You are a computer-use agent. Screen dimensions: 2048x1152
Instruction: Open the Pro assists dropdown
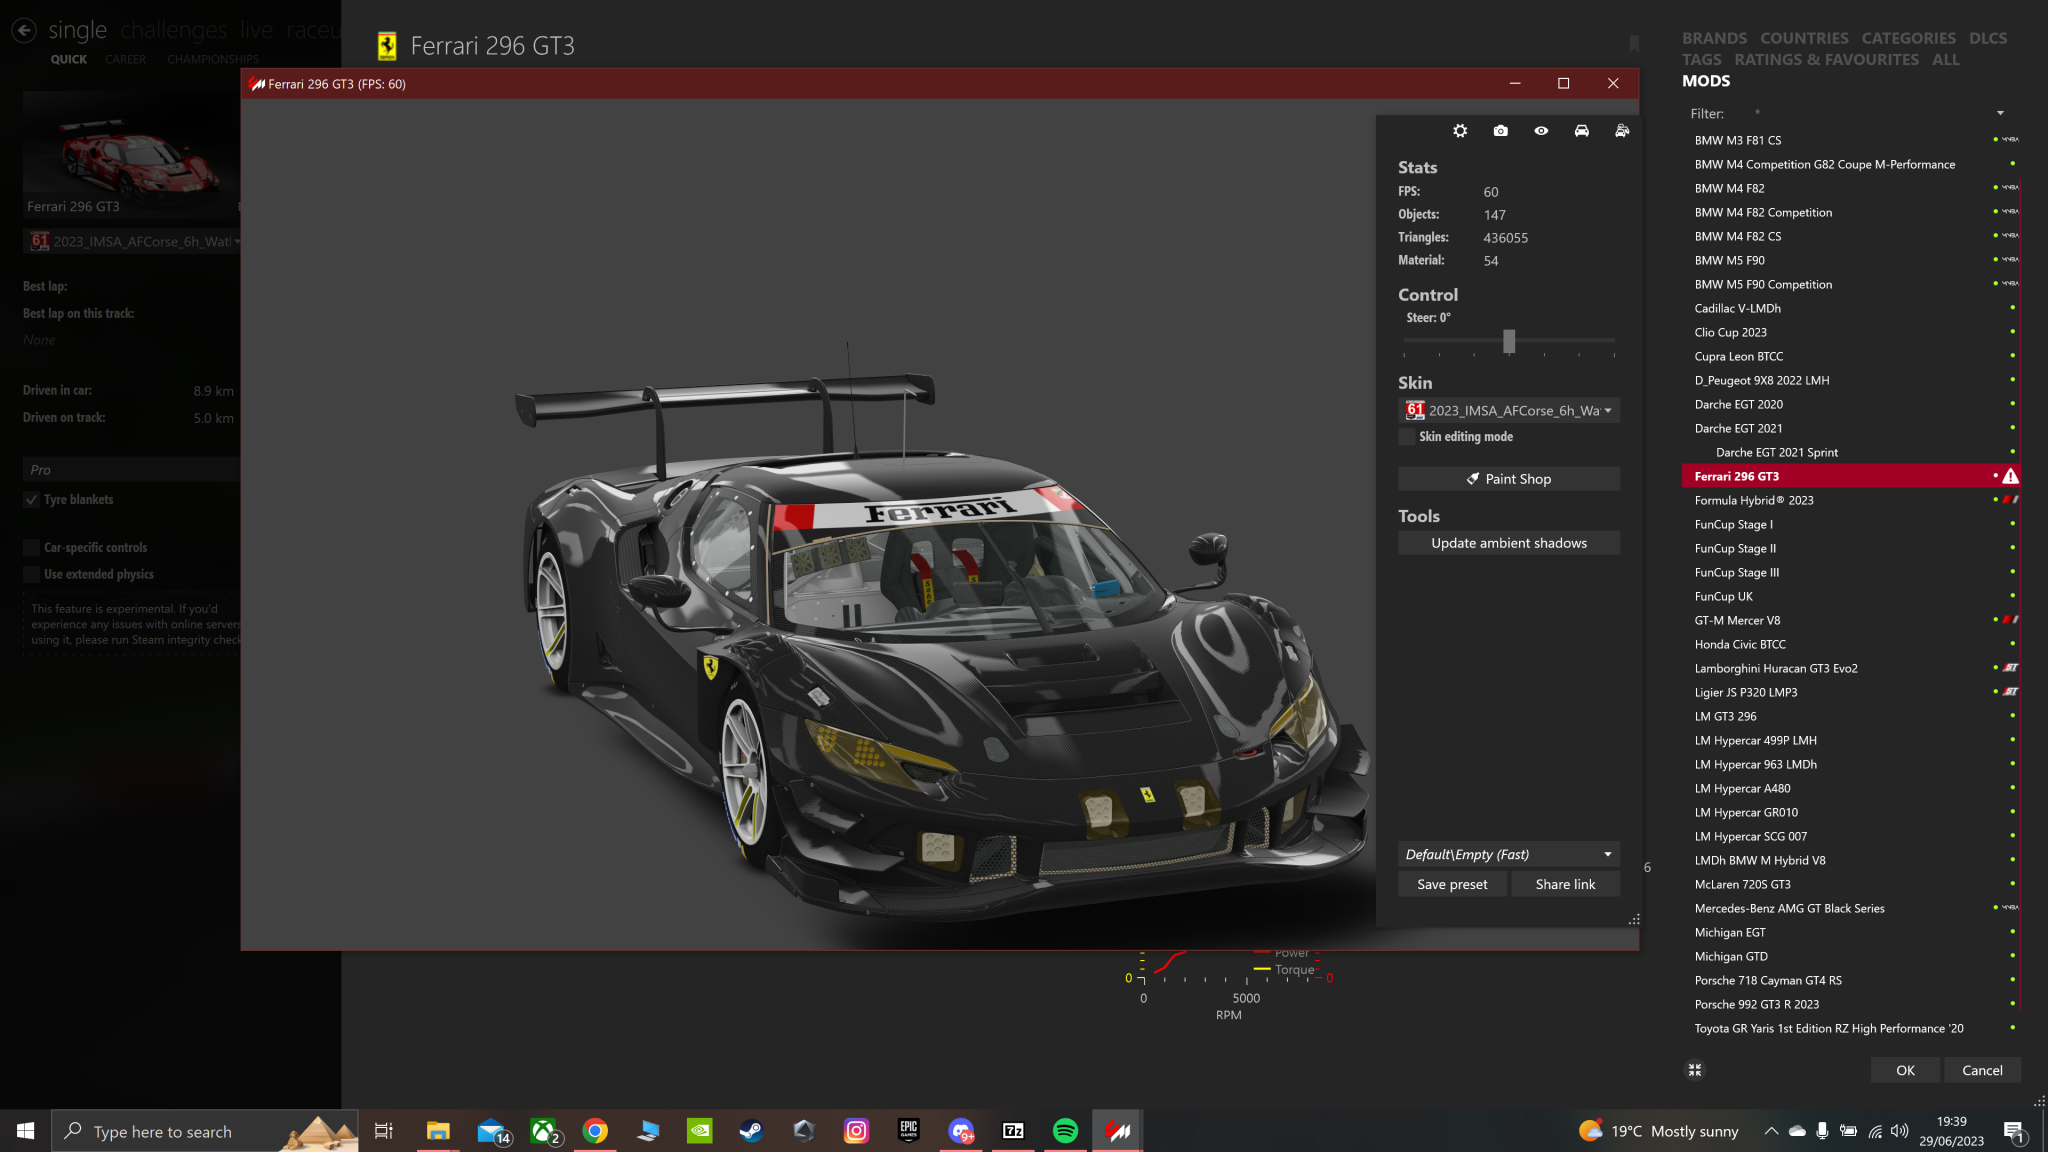[x=132, y=469]
